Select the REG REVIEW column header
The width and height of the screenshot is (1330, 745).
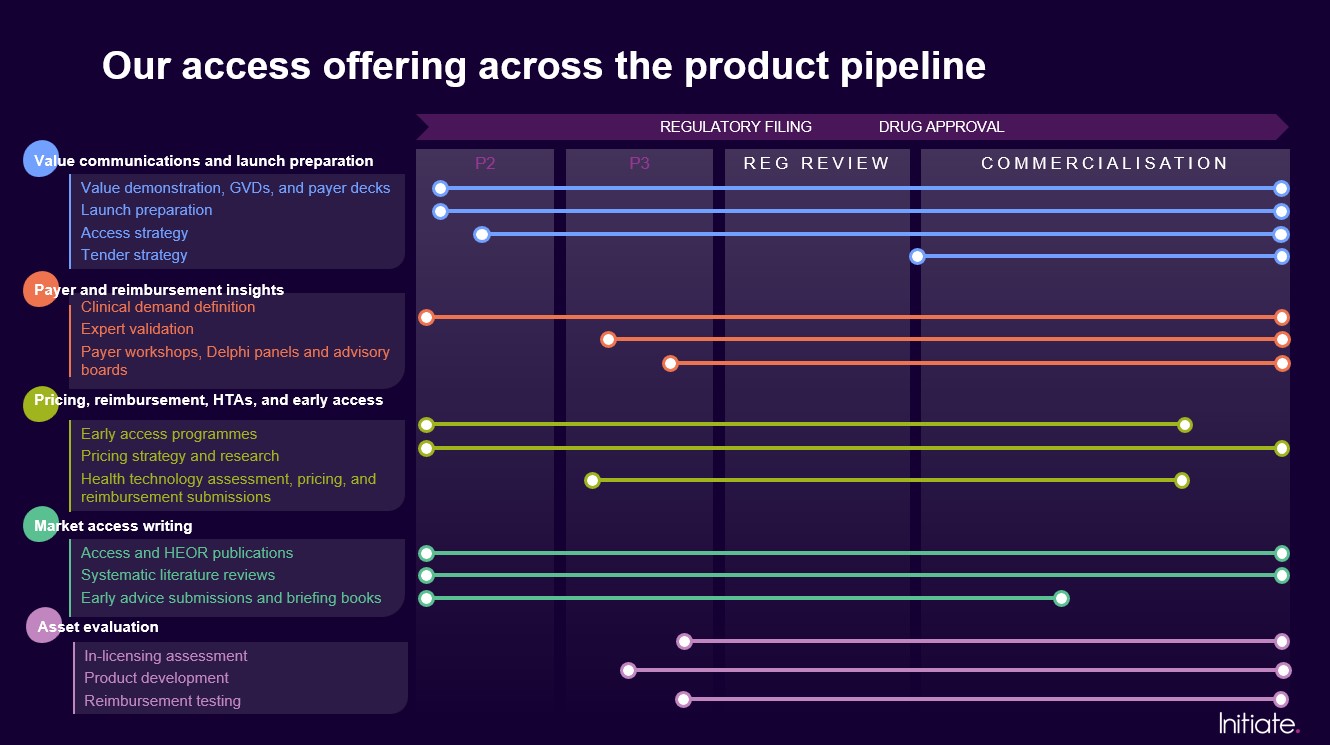coord(816,163)
